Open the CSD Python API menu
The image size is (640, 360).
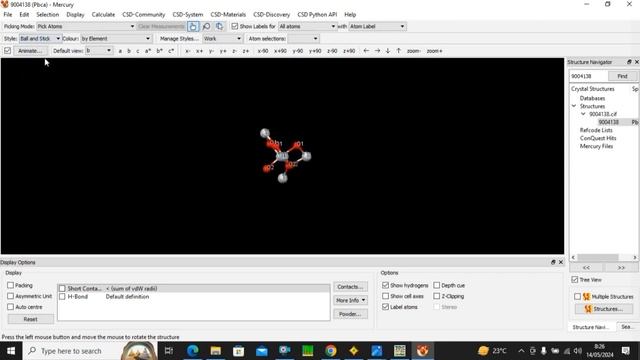[317, 15]
